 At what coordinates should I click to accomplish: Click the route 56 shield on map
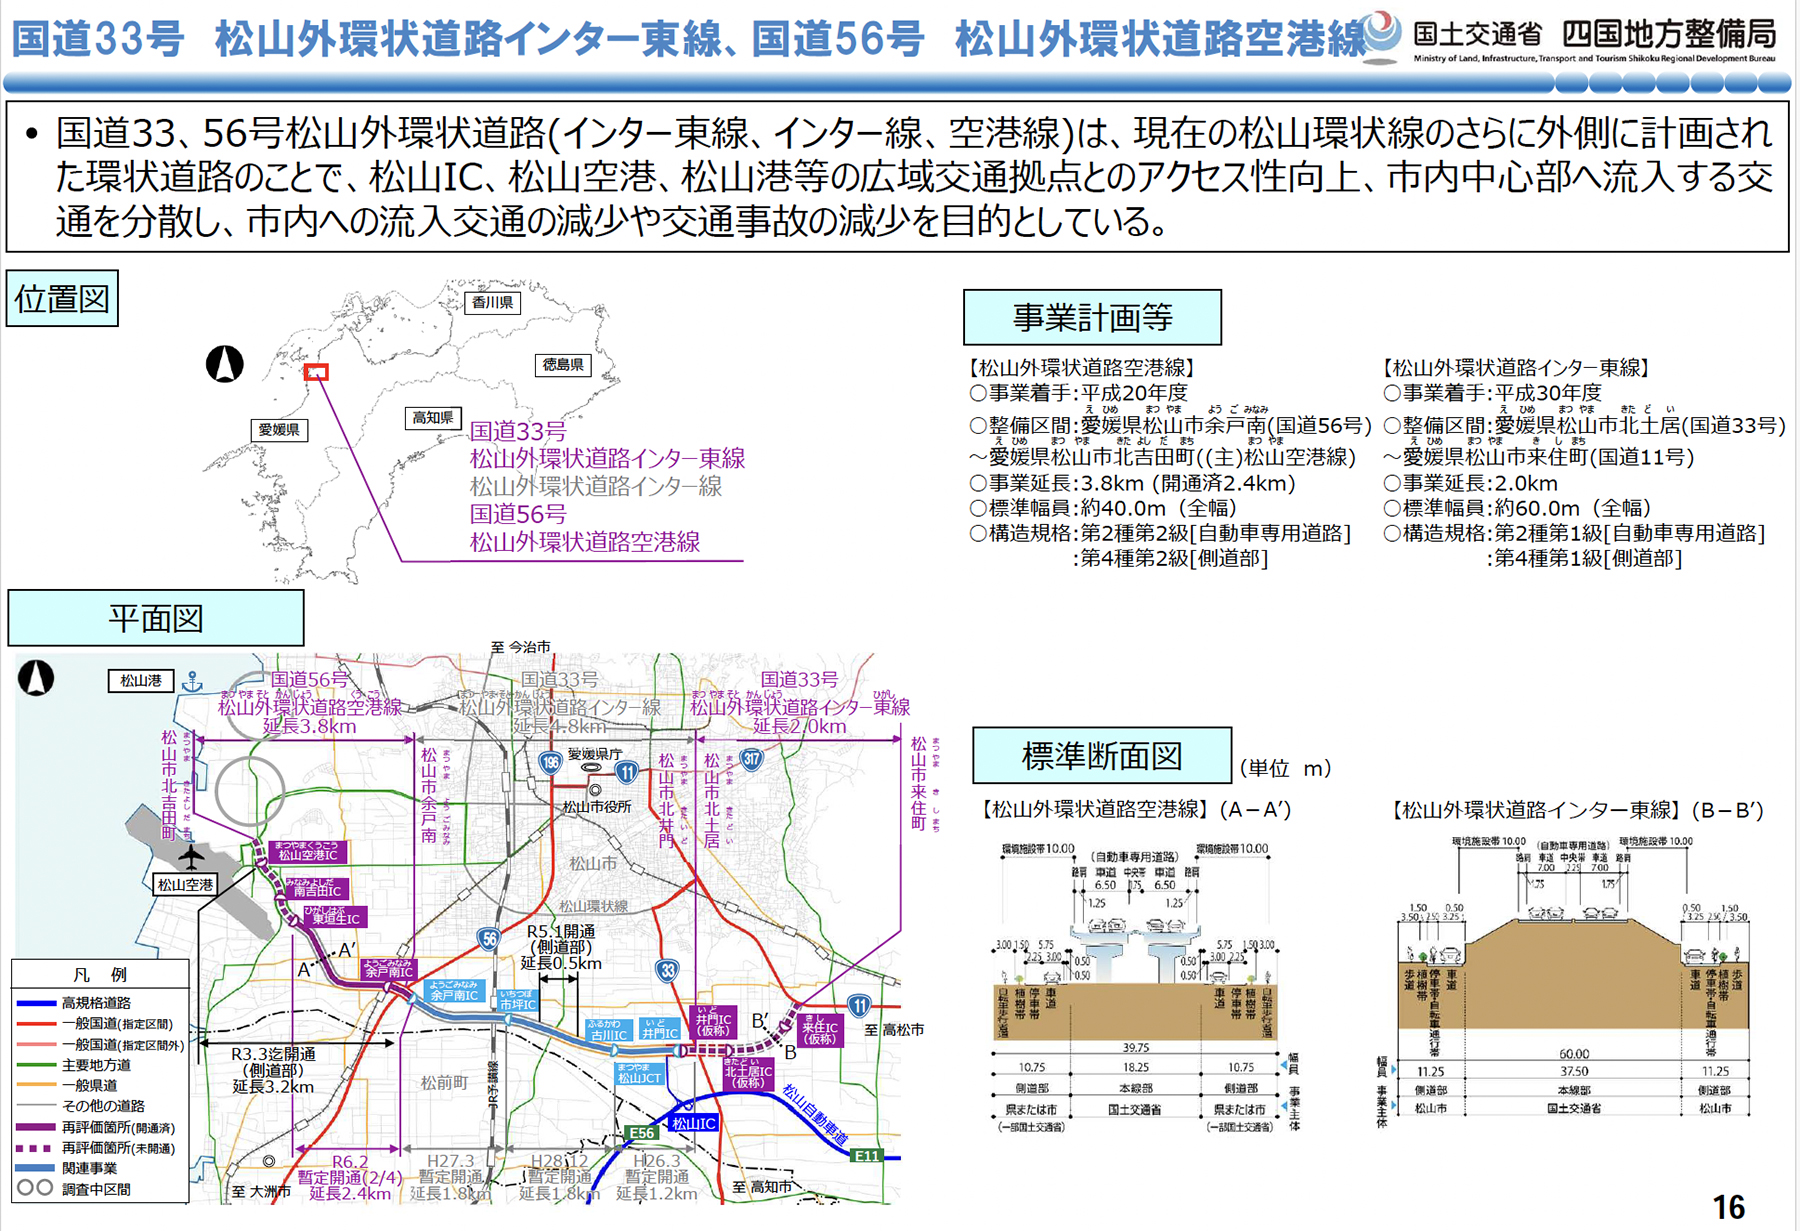coord(489,938)
